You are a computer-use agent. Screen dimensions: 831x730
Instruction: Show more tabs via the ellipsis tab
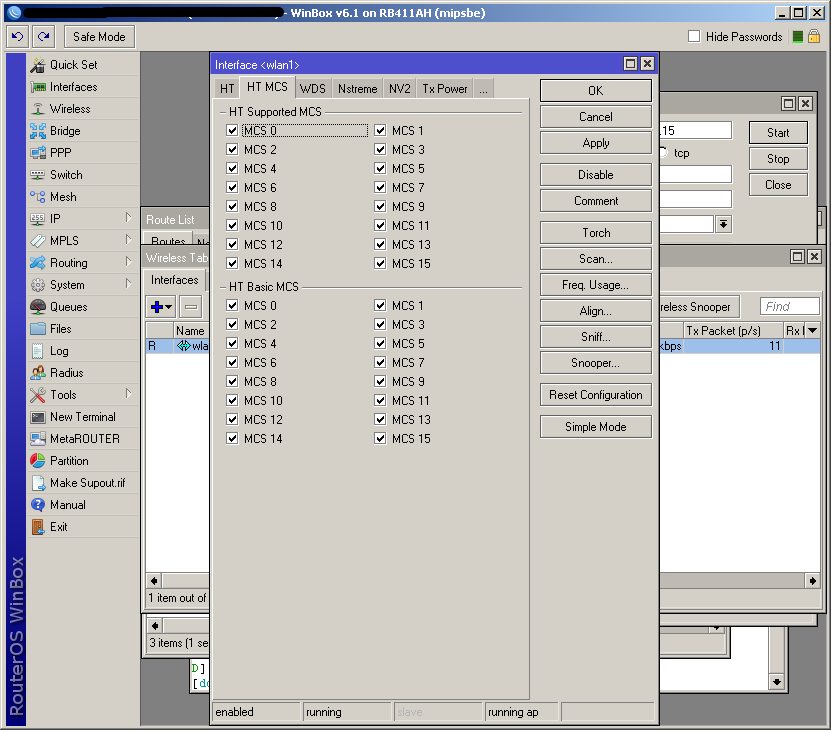[x=483, y=89]
